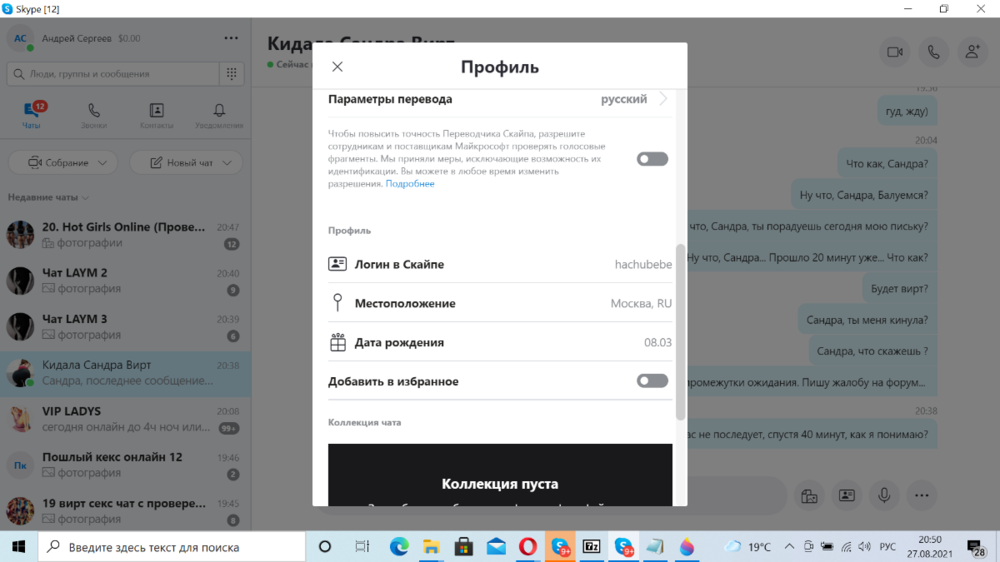Click the Profile dialog scrollbar
Image resolution: width=1000 pixels, height=562 pixels.
click(680, 332)
